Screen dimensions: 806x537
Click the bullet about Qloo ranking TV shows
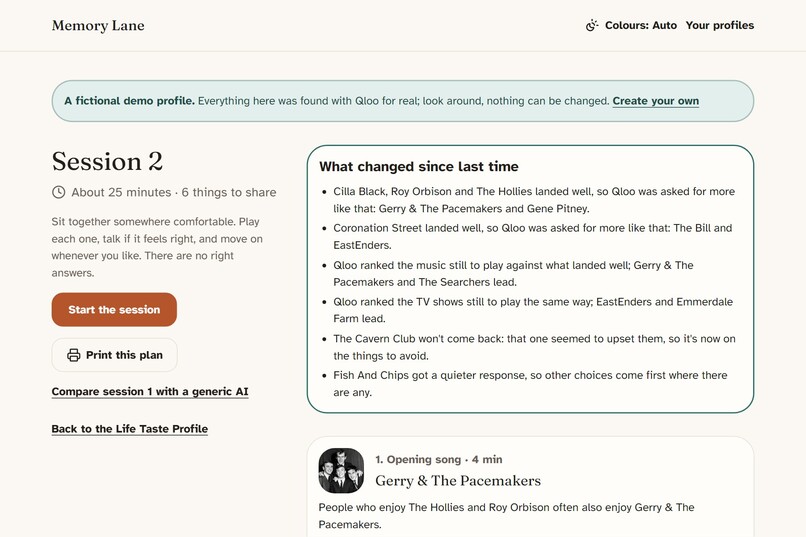533,310
